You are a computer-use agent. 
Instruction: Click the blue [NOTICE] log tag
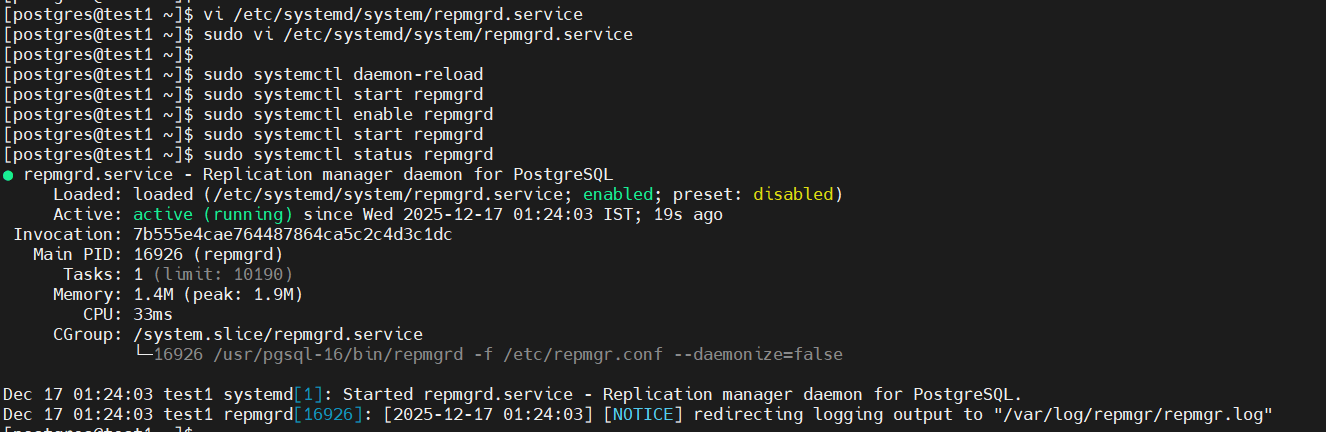(643, 414)
